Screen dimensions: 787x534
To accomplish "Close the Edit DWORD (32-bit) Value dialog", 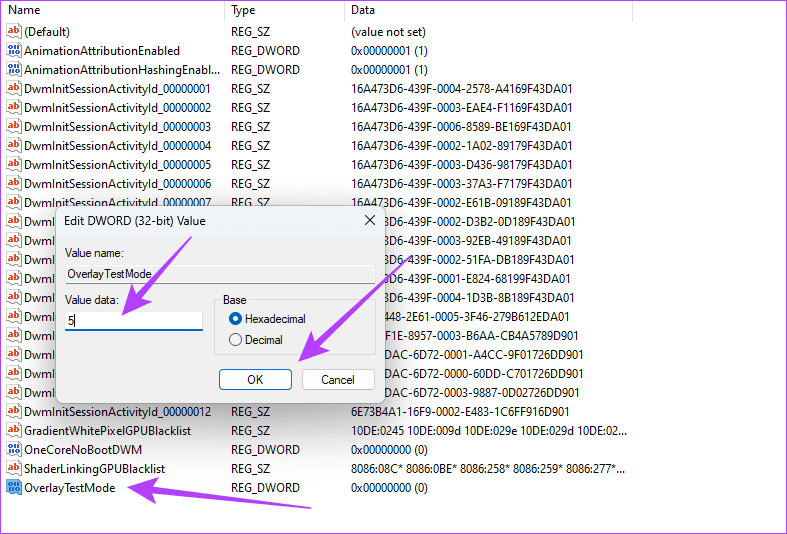I will click(x=370, y=220).
